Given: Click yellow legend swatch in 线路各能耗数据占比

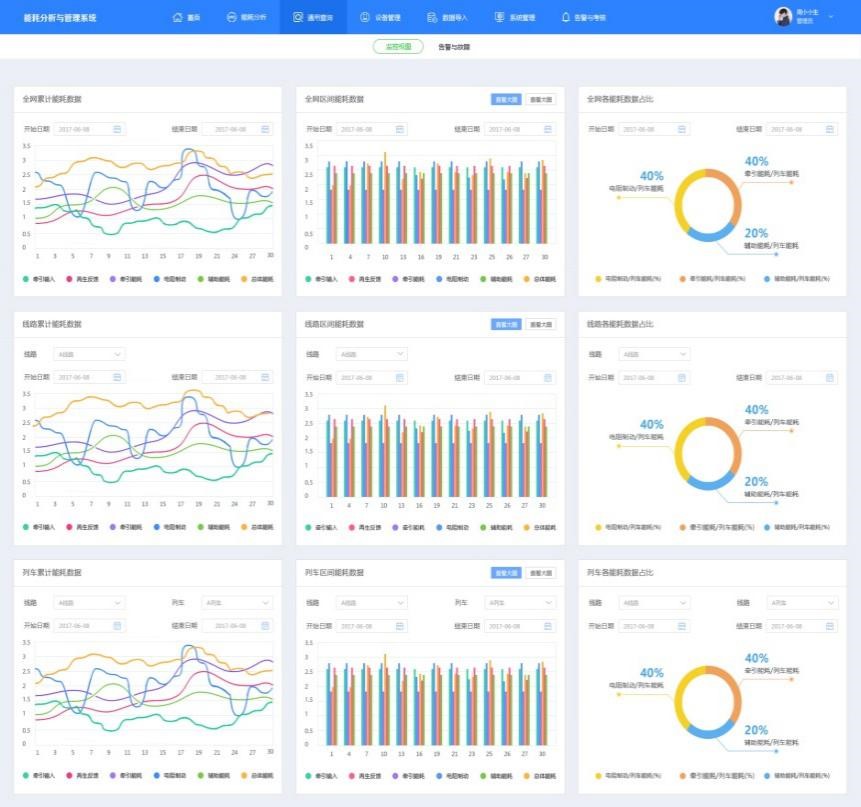Looking at the screenshot, I should (x=600, y=526).
